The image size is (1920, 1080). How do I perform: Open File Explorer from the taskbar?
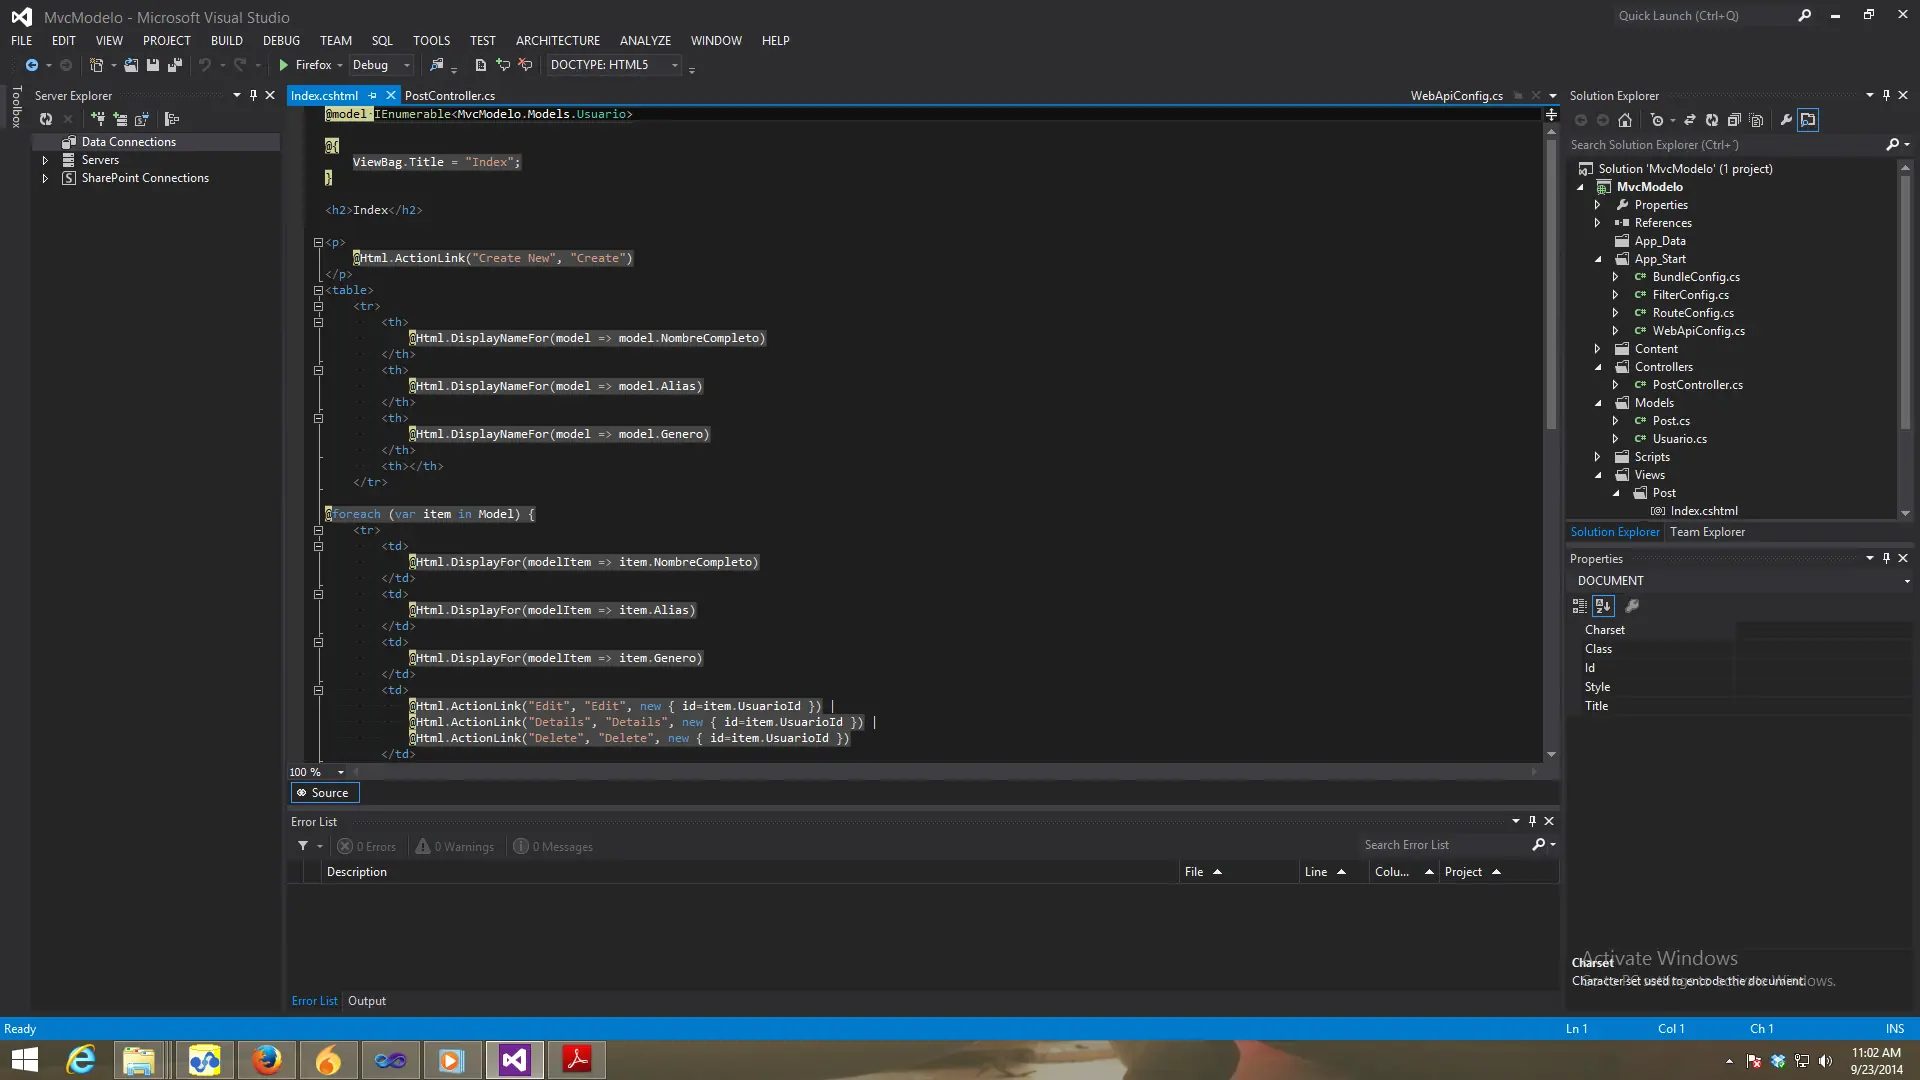139,1060
